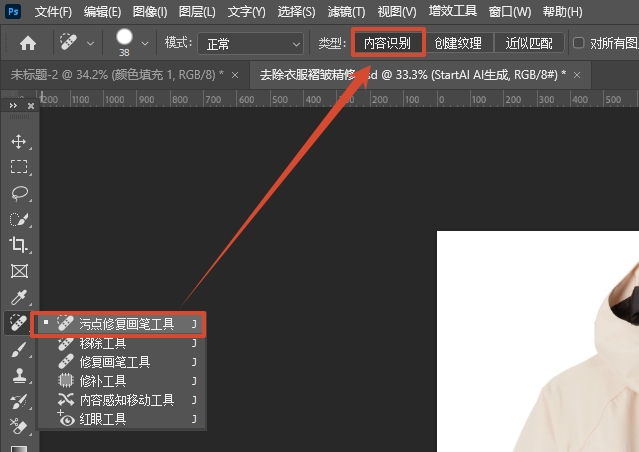
Task: Select the Move tool
Action: point(19,141)
